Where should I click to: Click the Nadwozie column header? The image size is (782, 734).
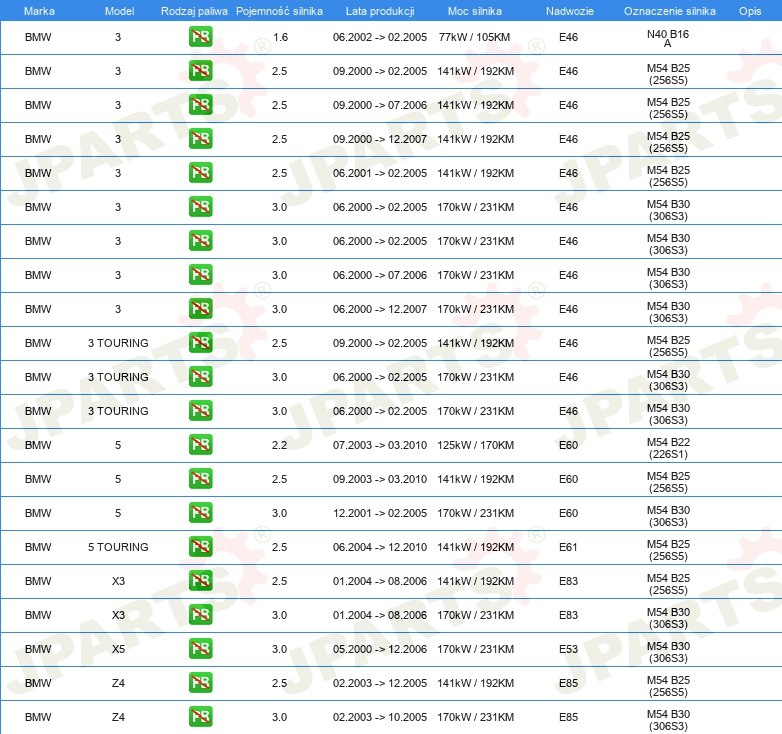pos(570,11)
